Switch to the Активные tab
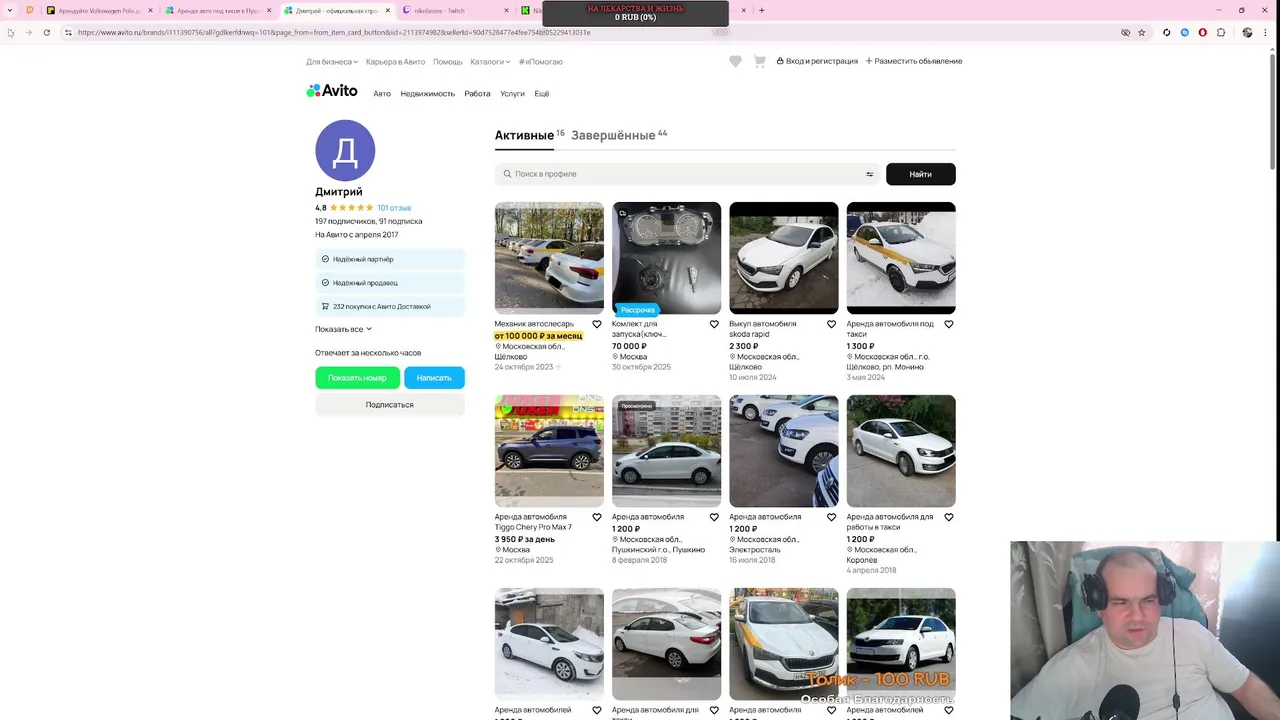1280x720 pixels. coord(524,135)
